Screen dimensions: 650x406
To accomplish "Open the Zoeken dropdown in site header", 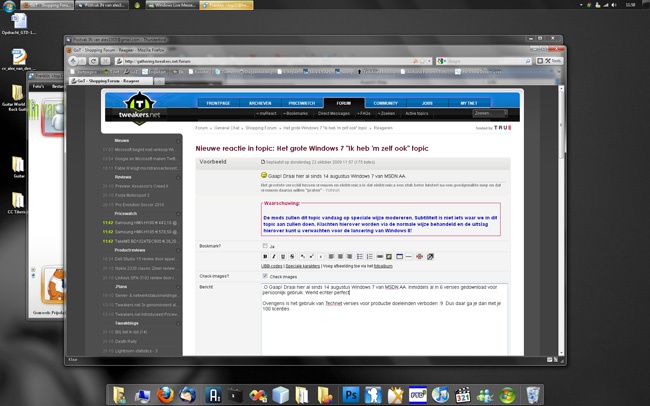I will 504,113.
